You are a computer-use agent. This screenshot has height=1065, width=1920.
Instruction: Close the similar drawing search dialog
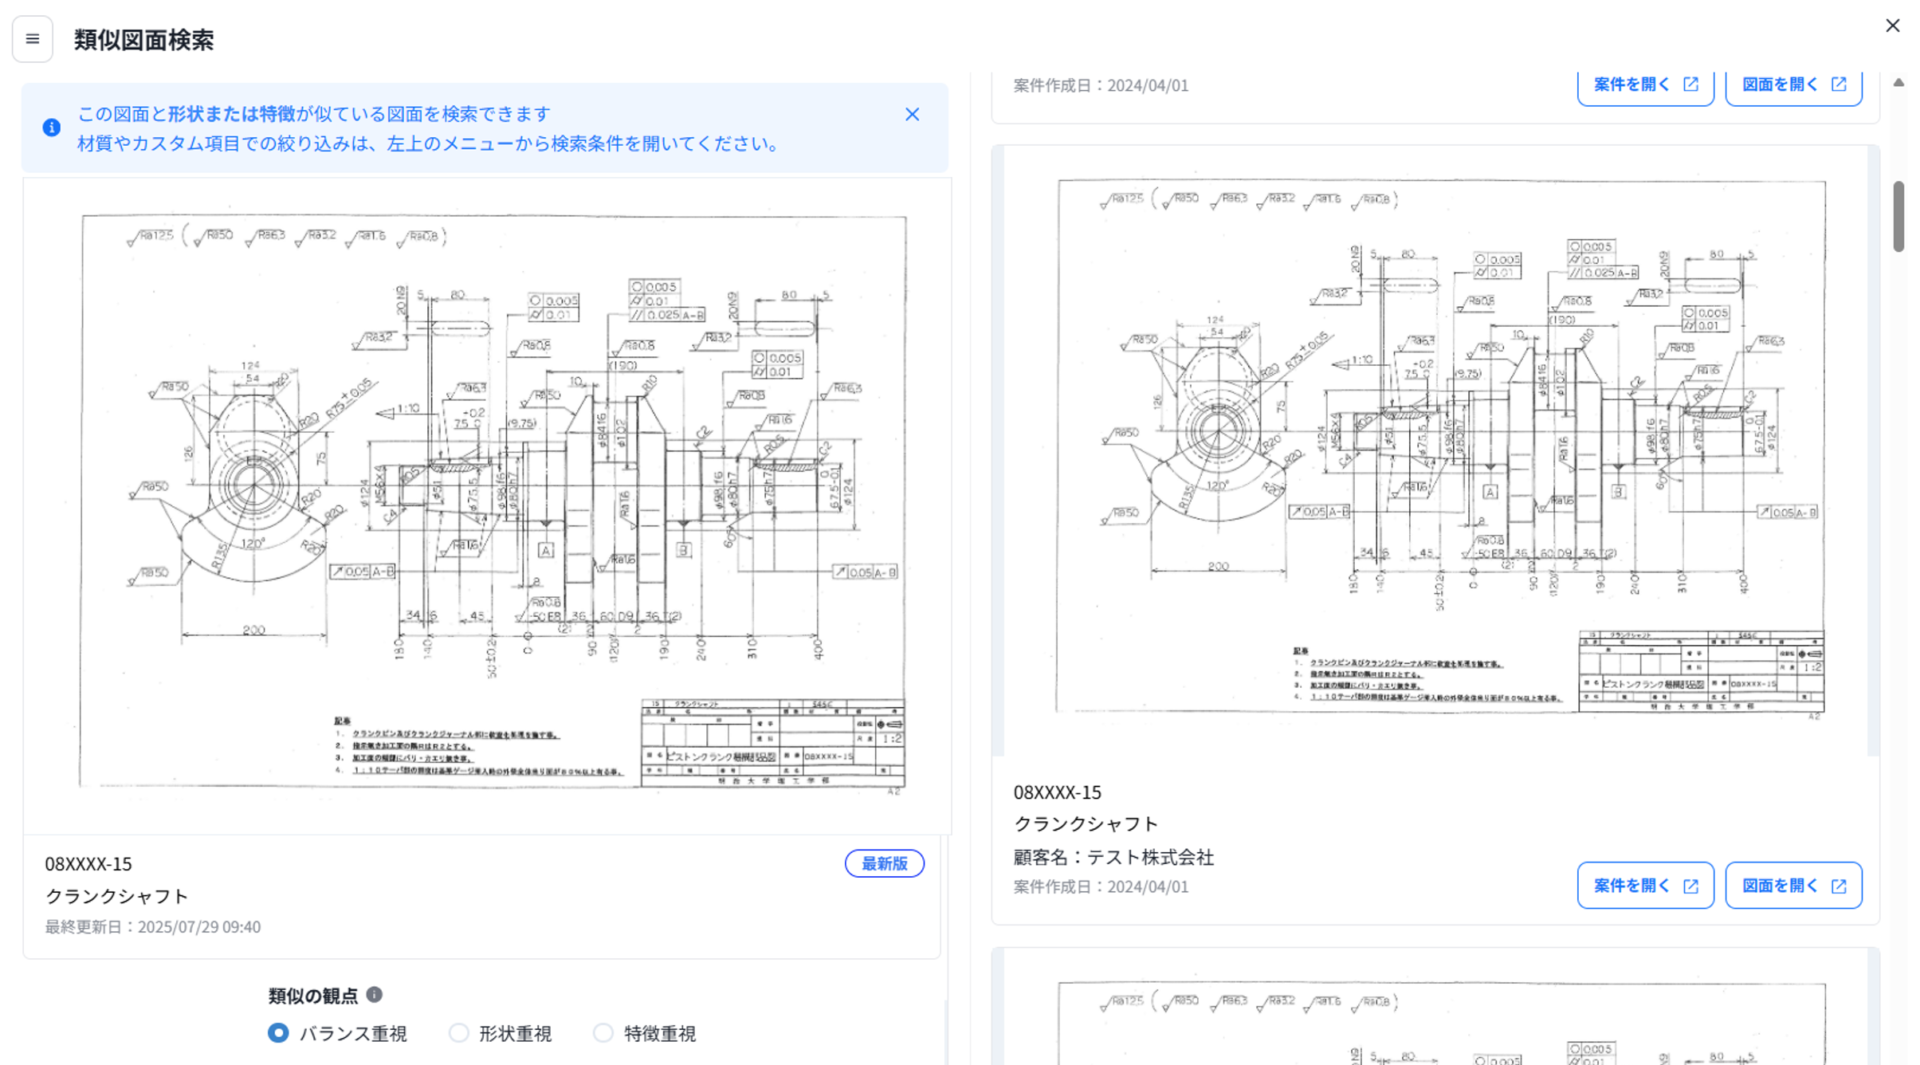coord(1892,26)
